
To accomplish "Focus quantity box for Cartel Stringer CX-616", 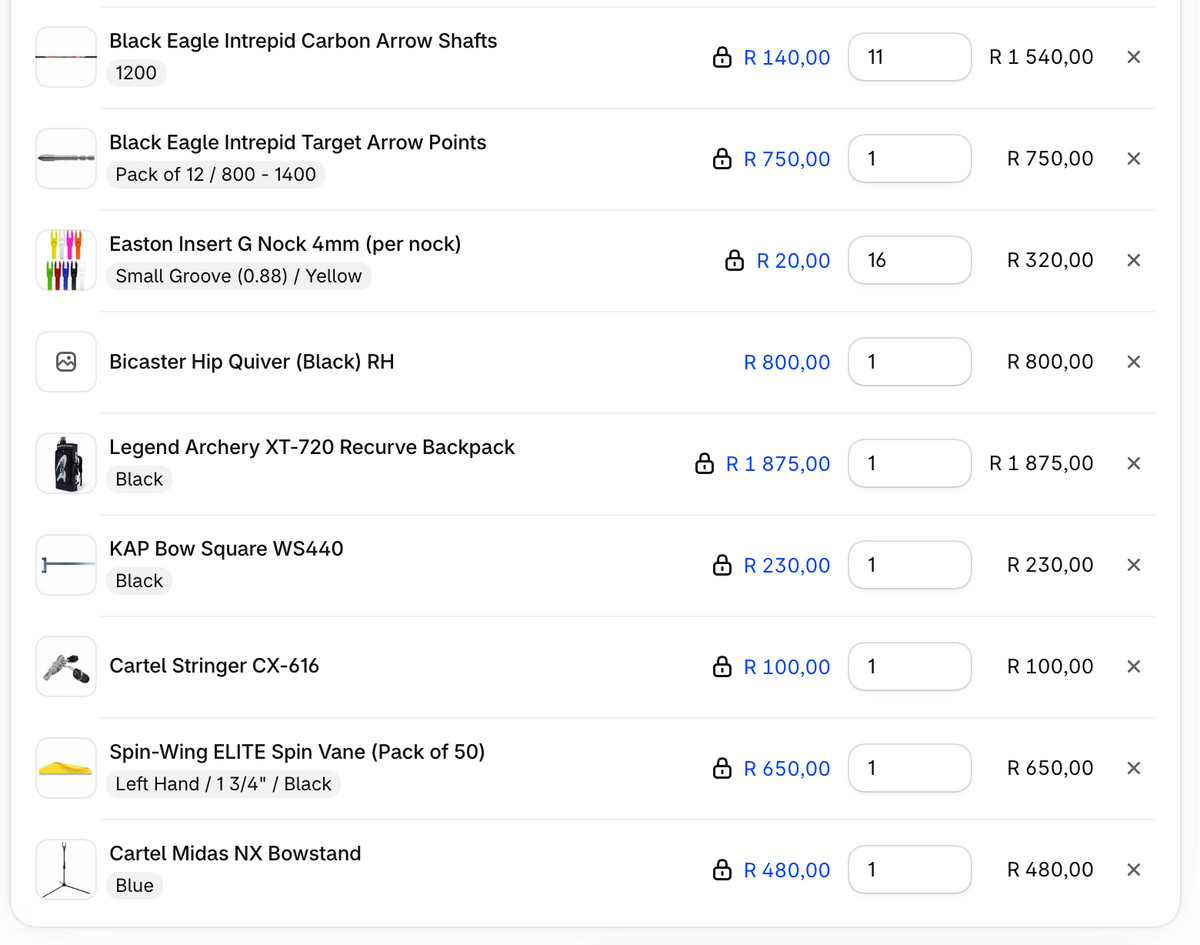I will coord(910,666).
